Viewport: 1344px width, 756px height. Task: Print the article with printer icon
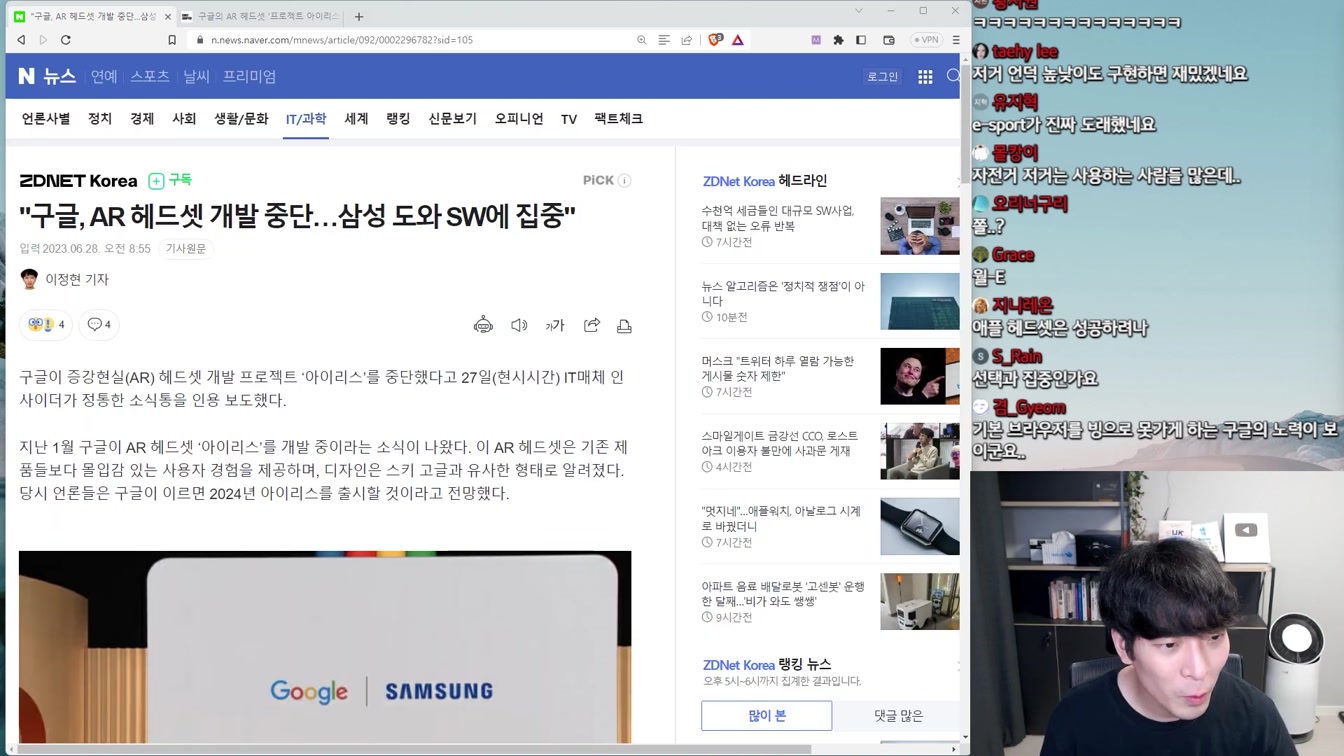tap(624, 325)
